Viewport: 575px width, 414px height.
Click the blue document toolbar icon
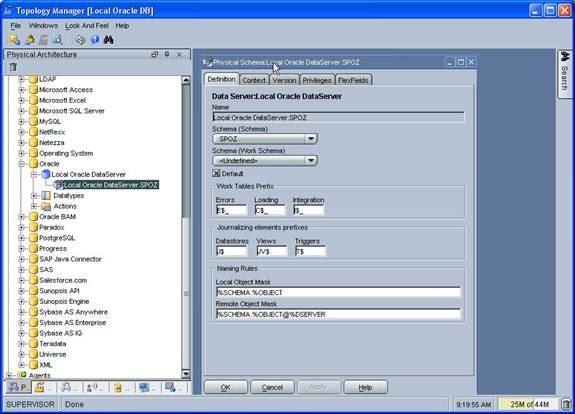58,40
